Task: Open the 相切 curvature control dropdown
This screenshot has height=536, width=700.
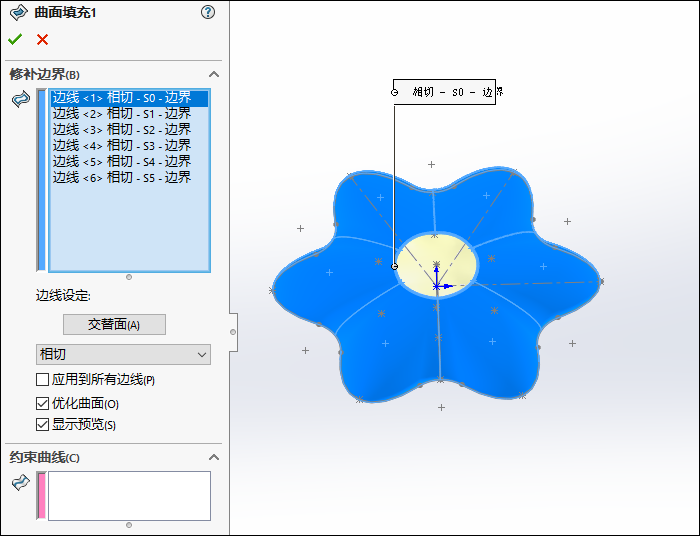Action: pos(123,354)
